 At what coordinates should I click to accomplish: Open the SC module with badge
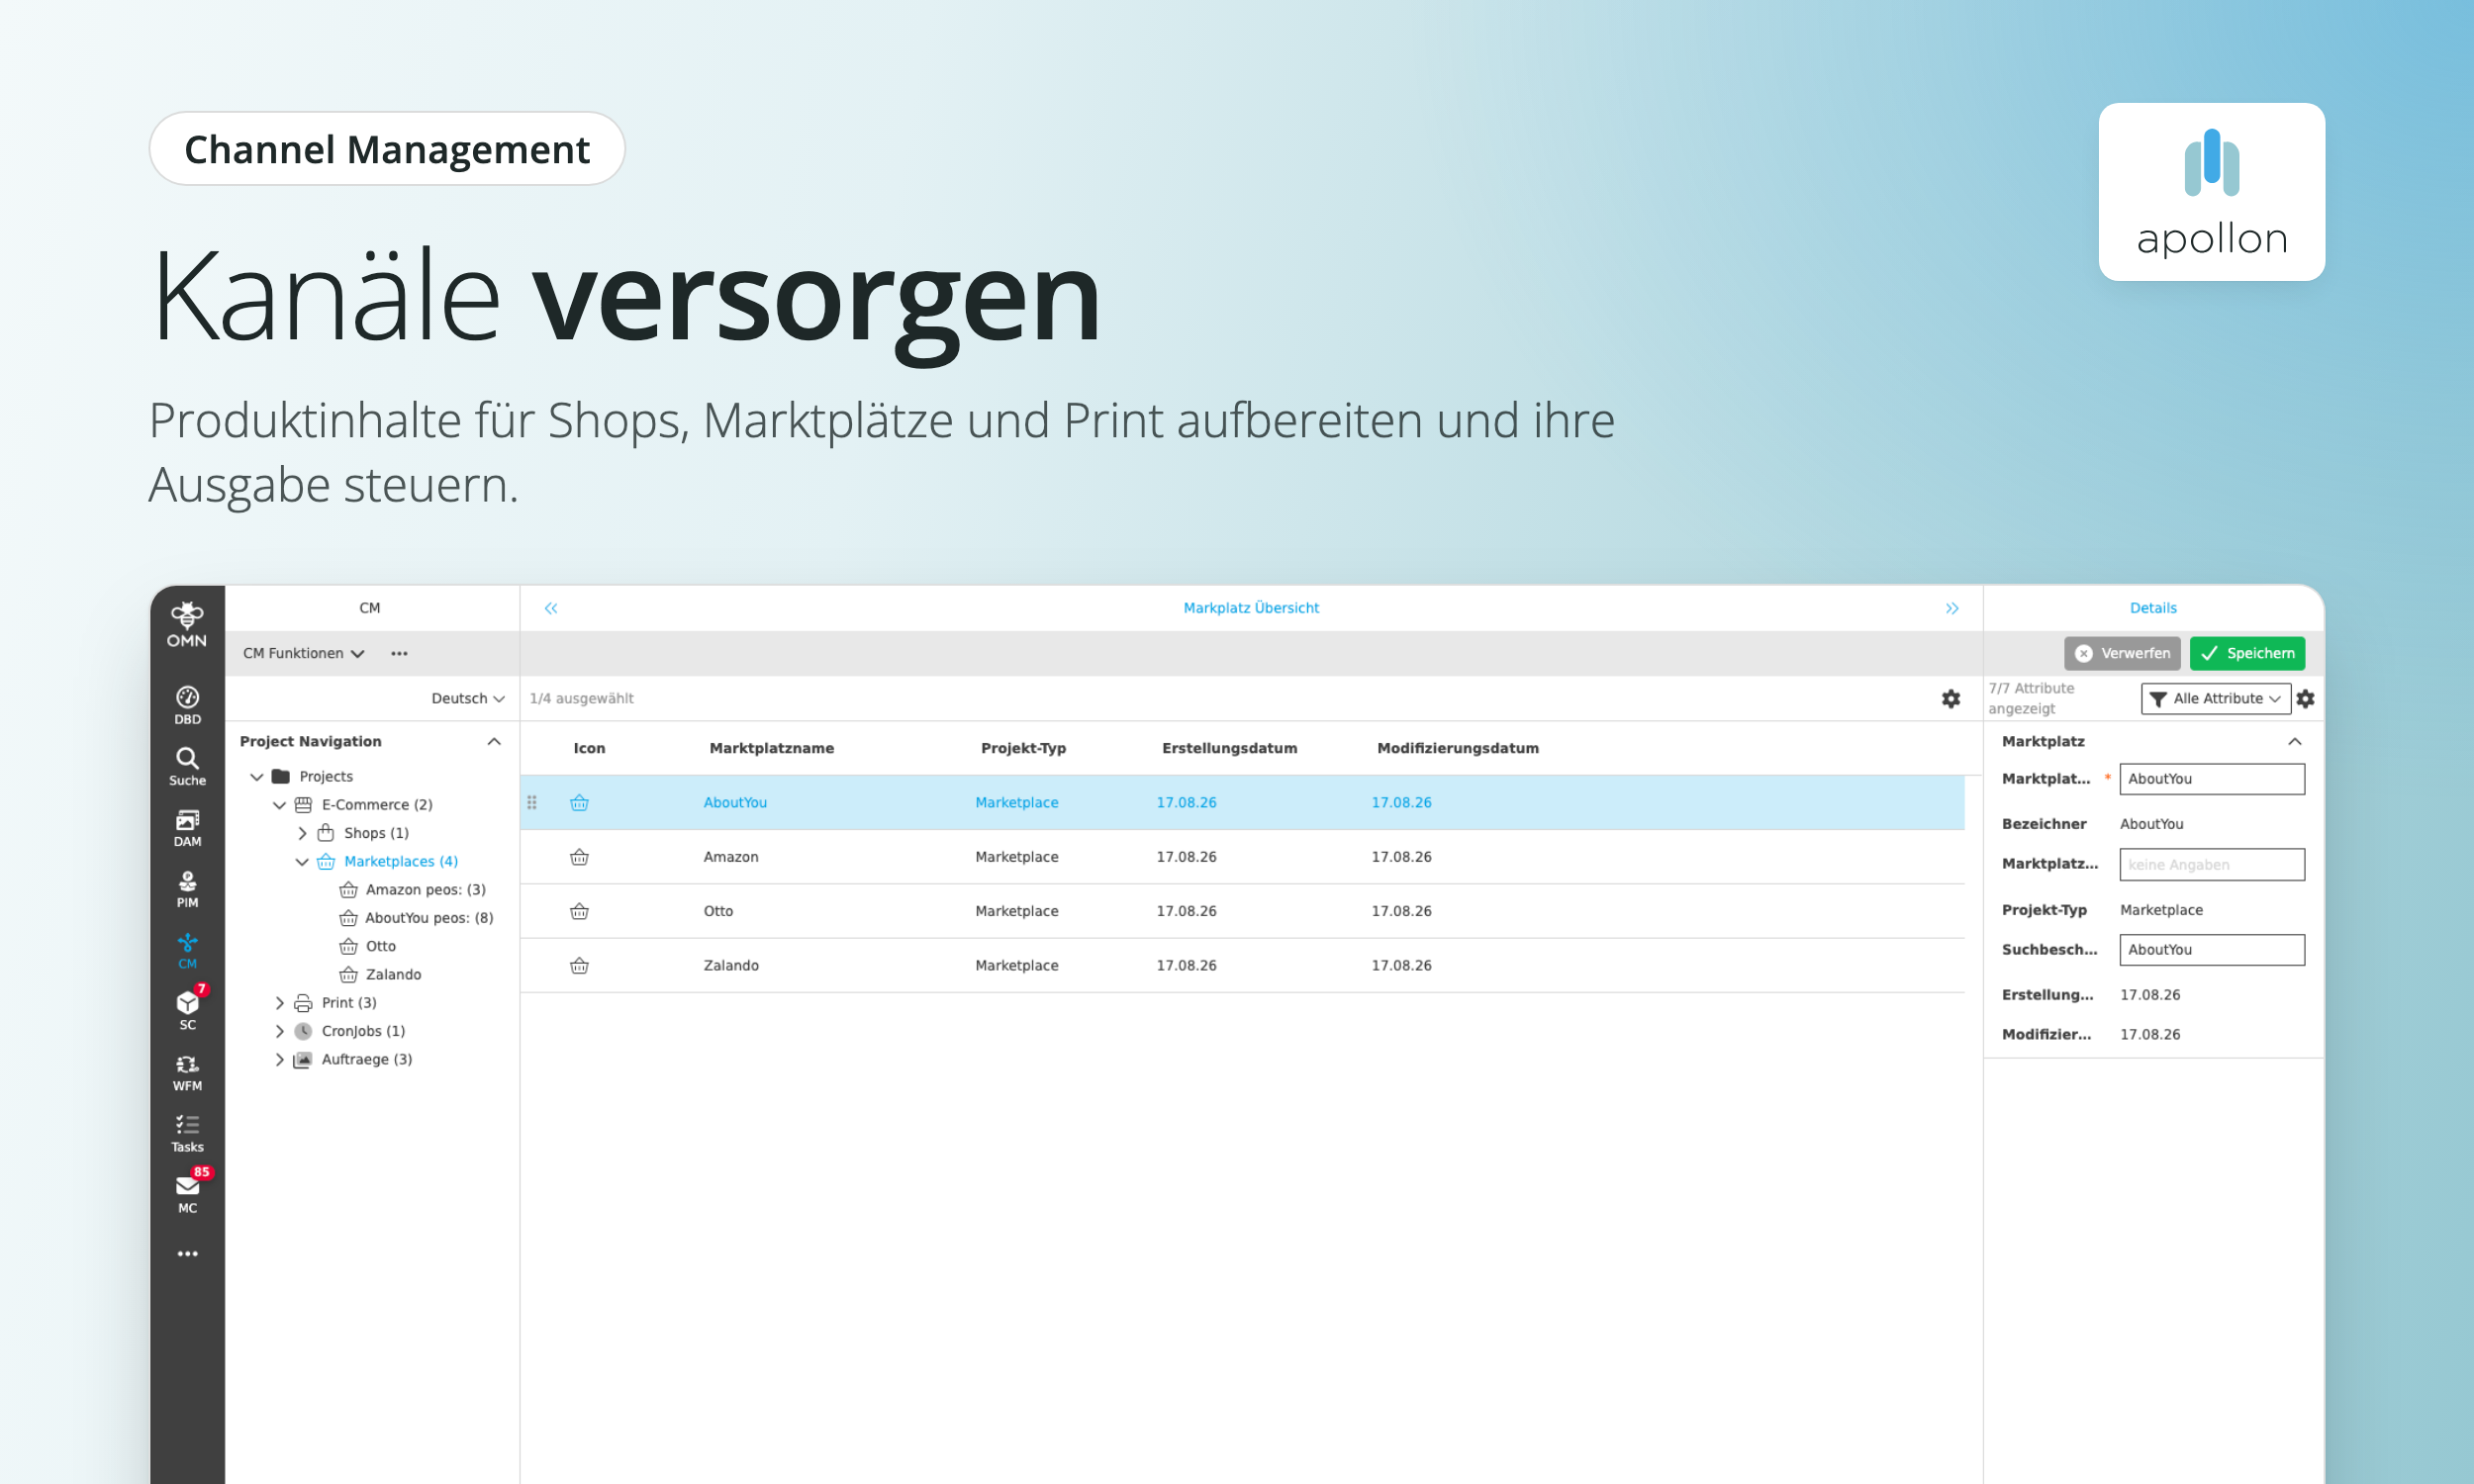point(187,1010)
